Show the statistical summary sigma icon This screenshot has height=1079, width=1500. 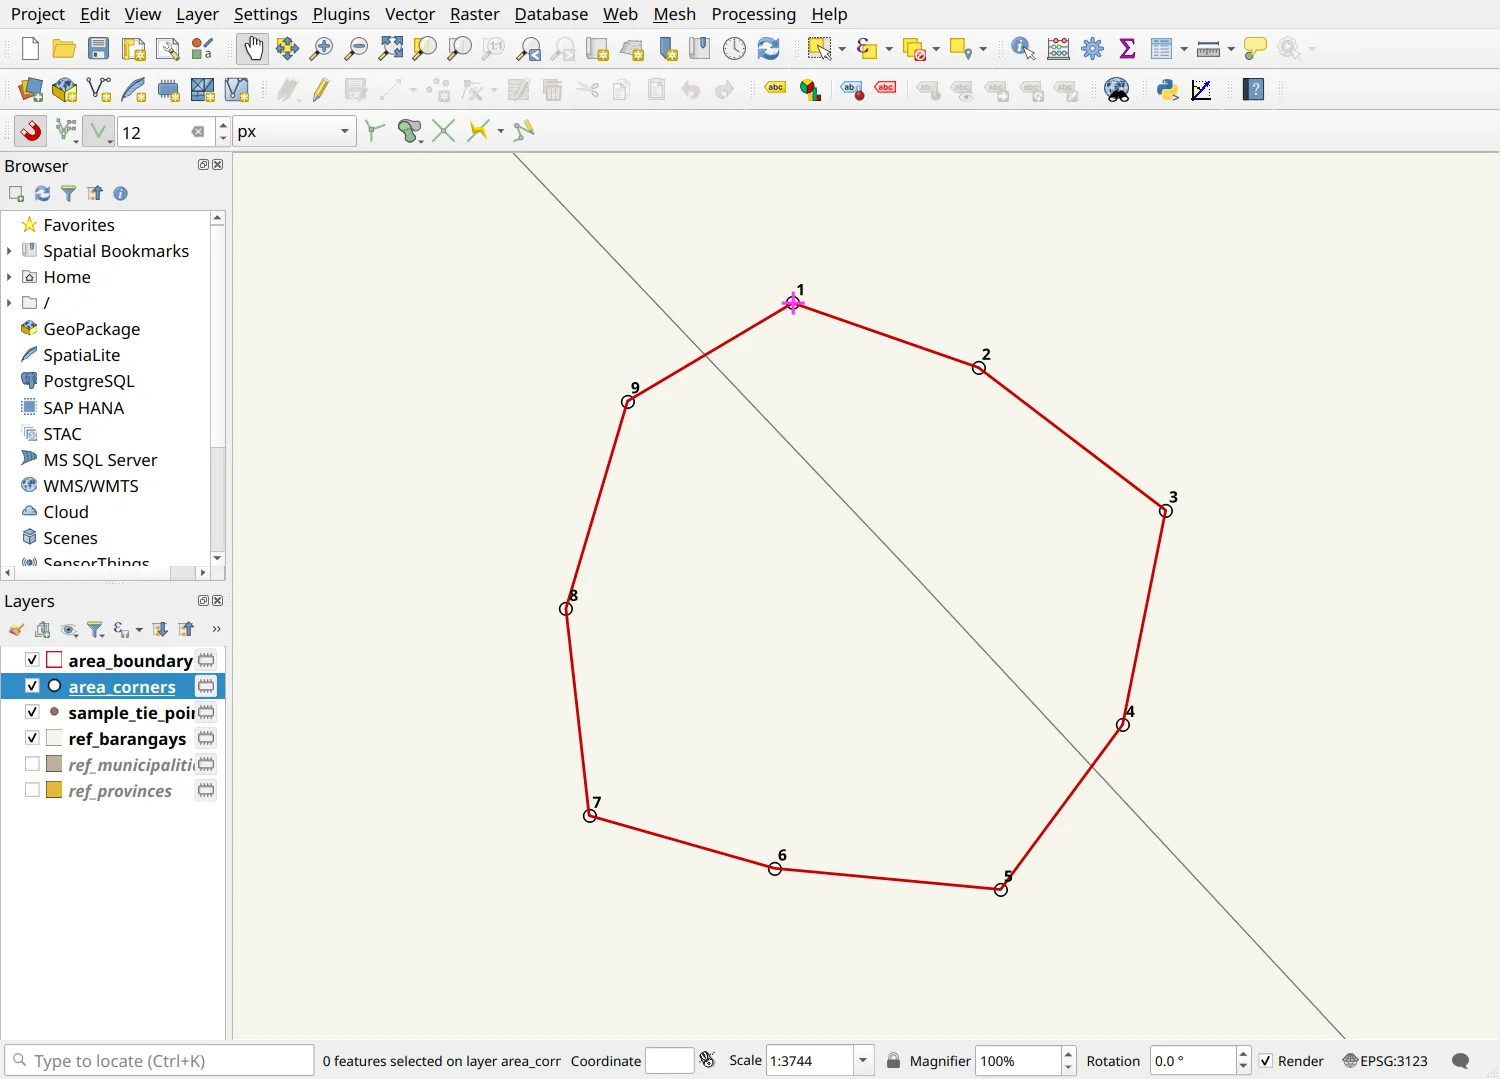[1127, 48]
